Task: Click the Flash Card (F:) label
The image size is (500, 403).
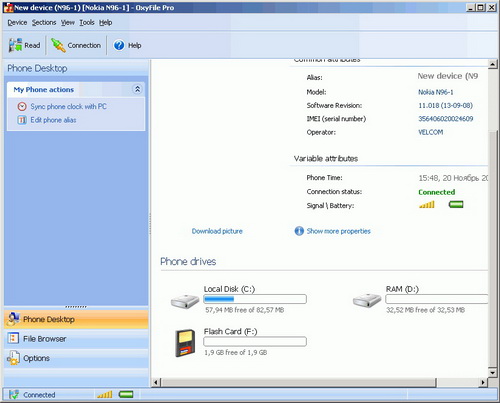Action: point(230,331)
